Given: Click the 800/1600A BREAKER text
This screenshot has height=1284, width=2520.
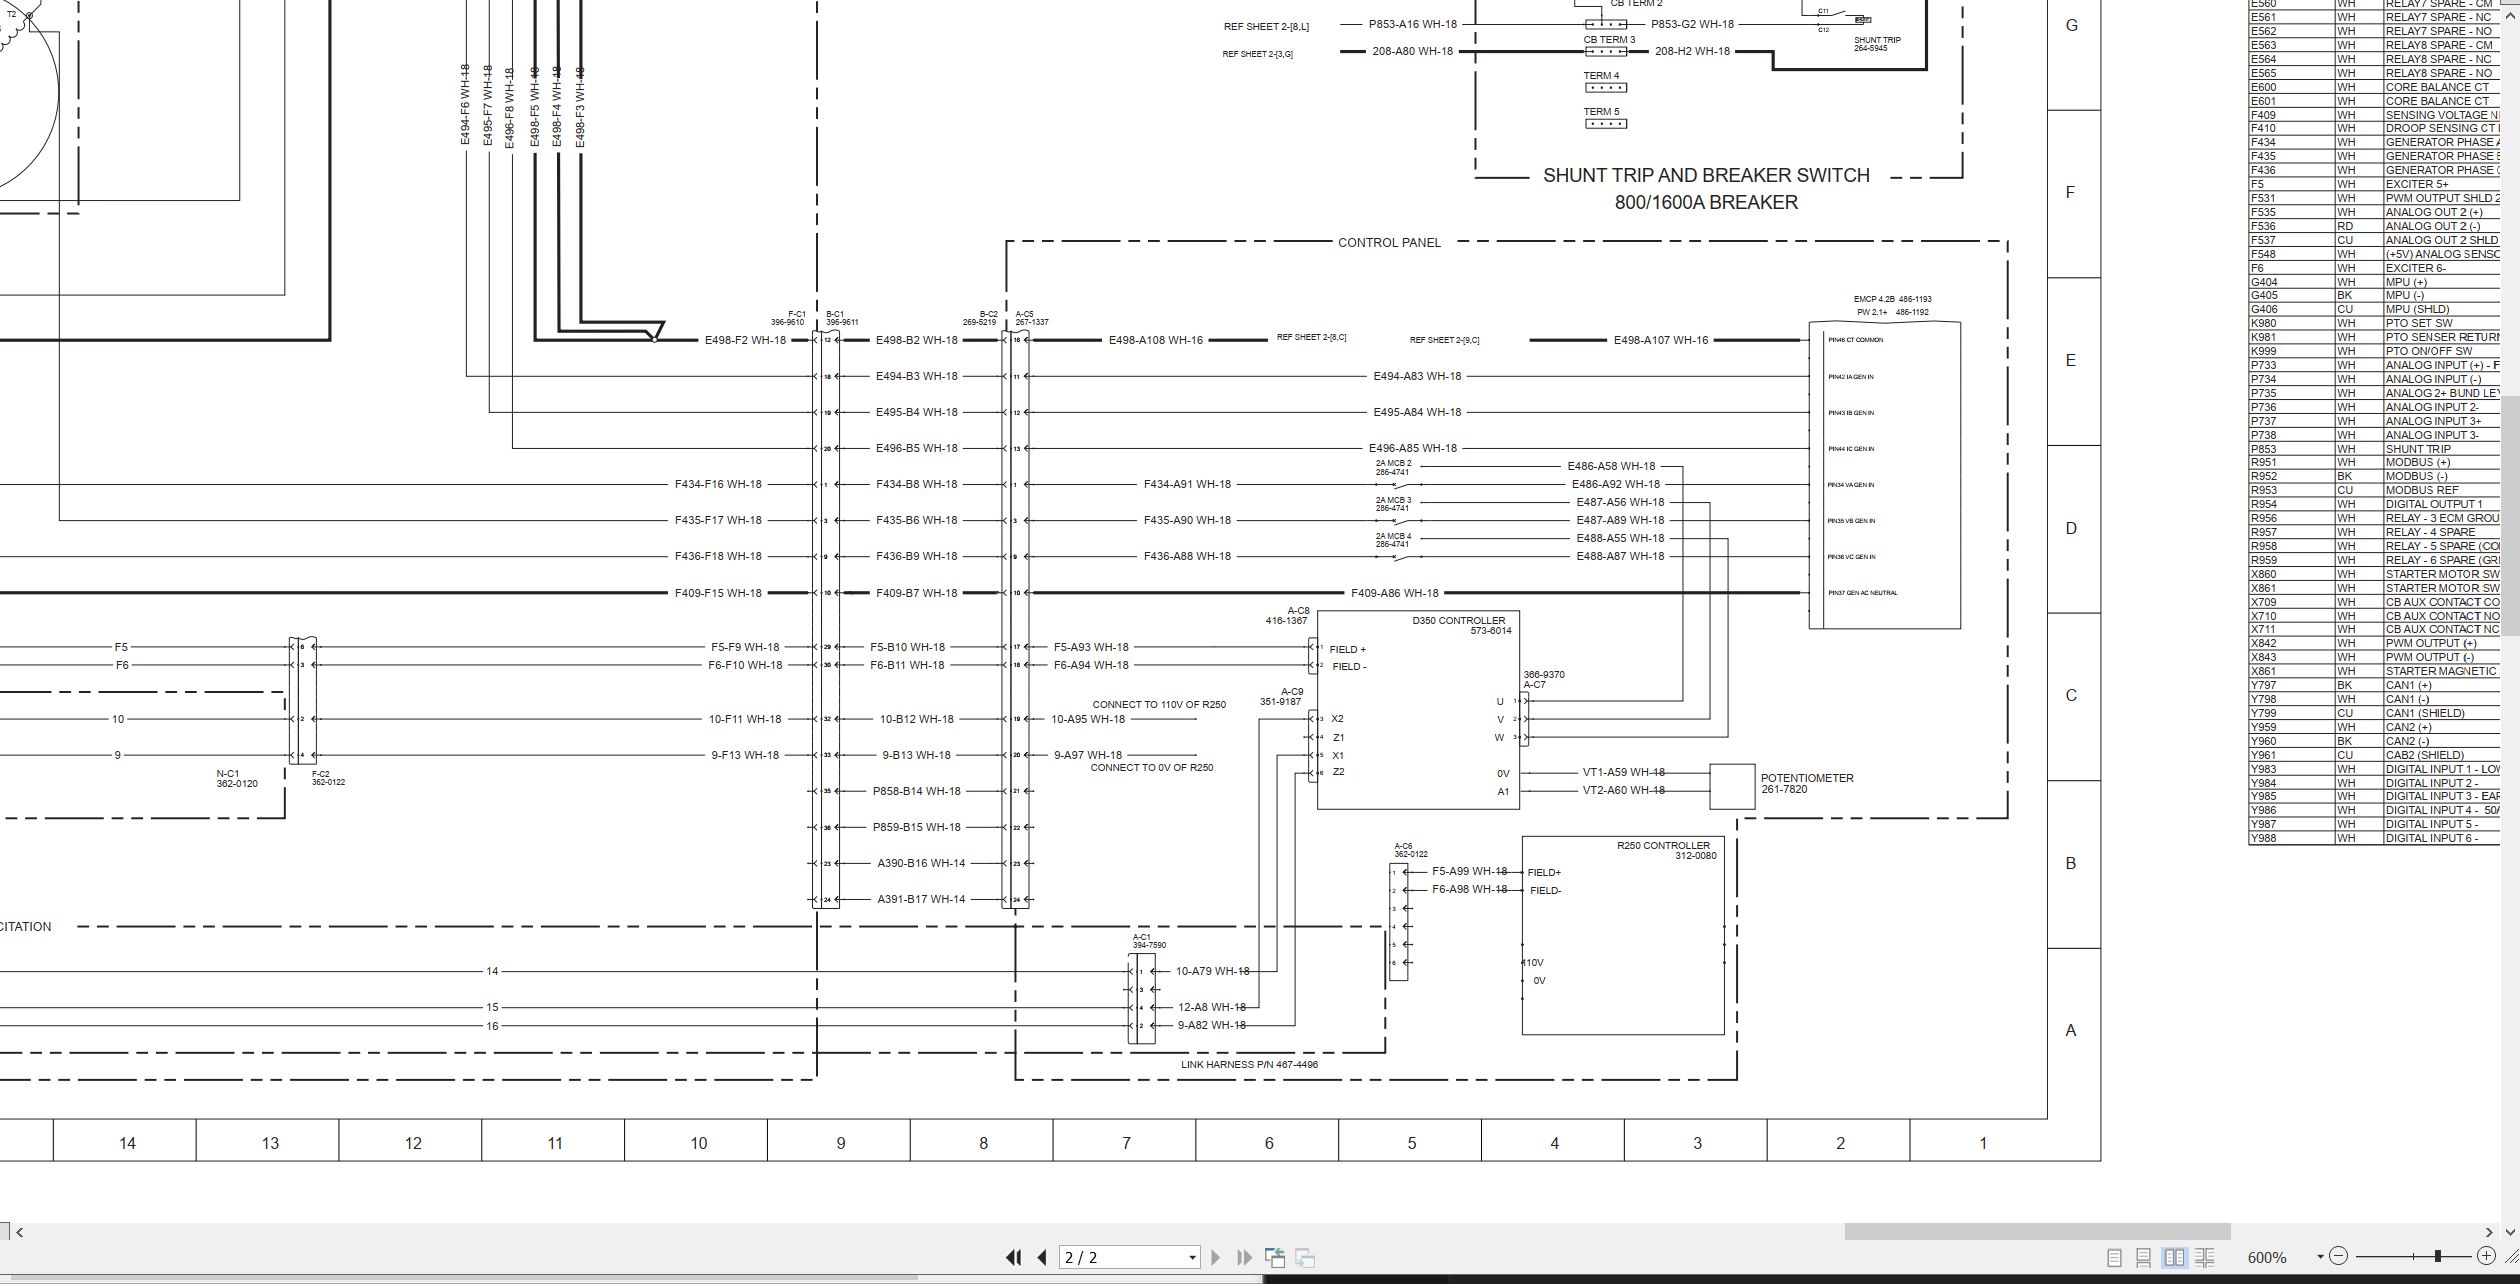Looking at the screenshot, I should (1706, 202).
